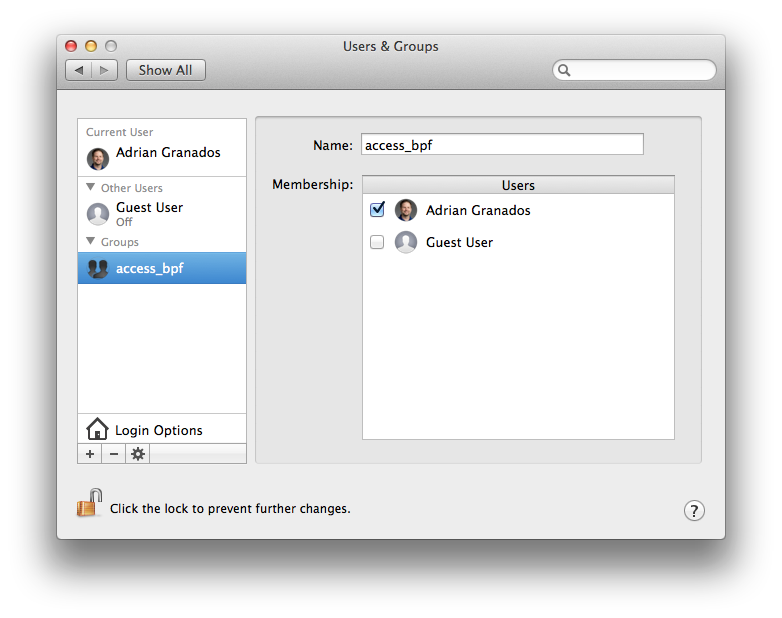Open Login Options

(x=162, y=429)
